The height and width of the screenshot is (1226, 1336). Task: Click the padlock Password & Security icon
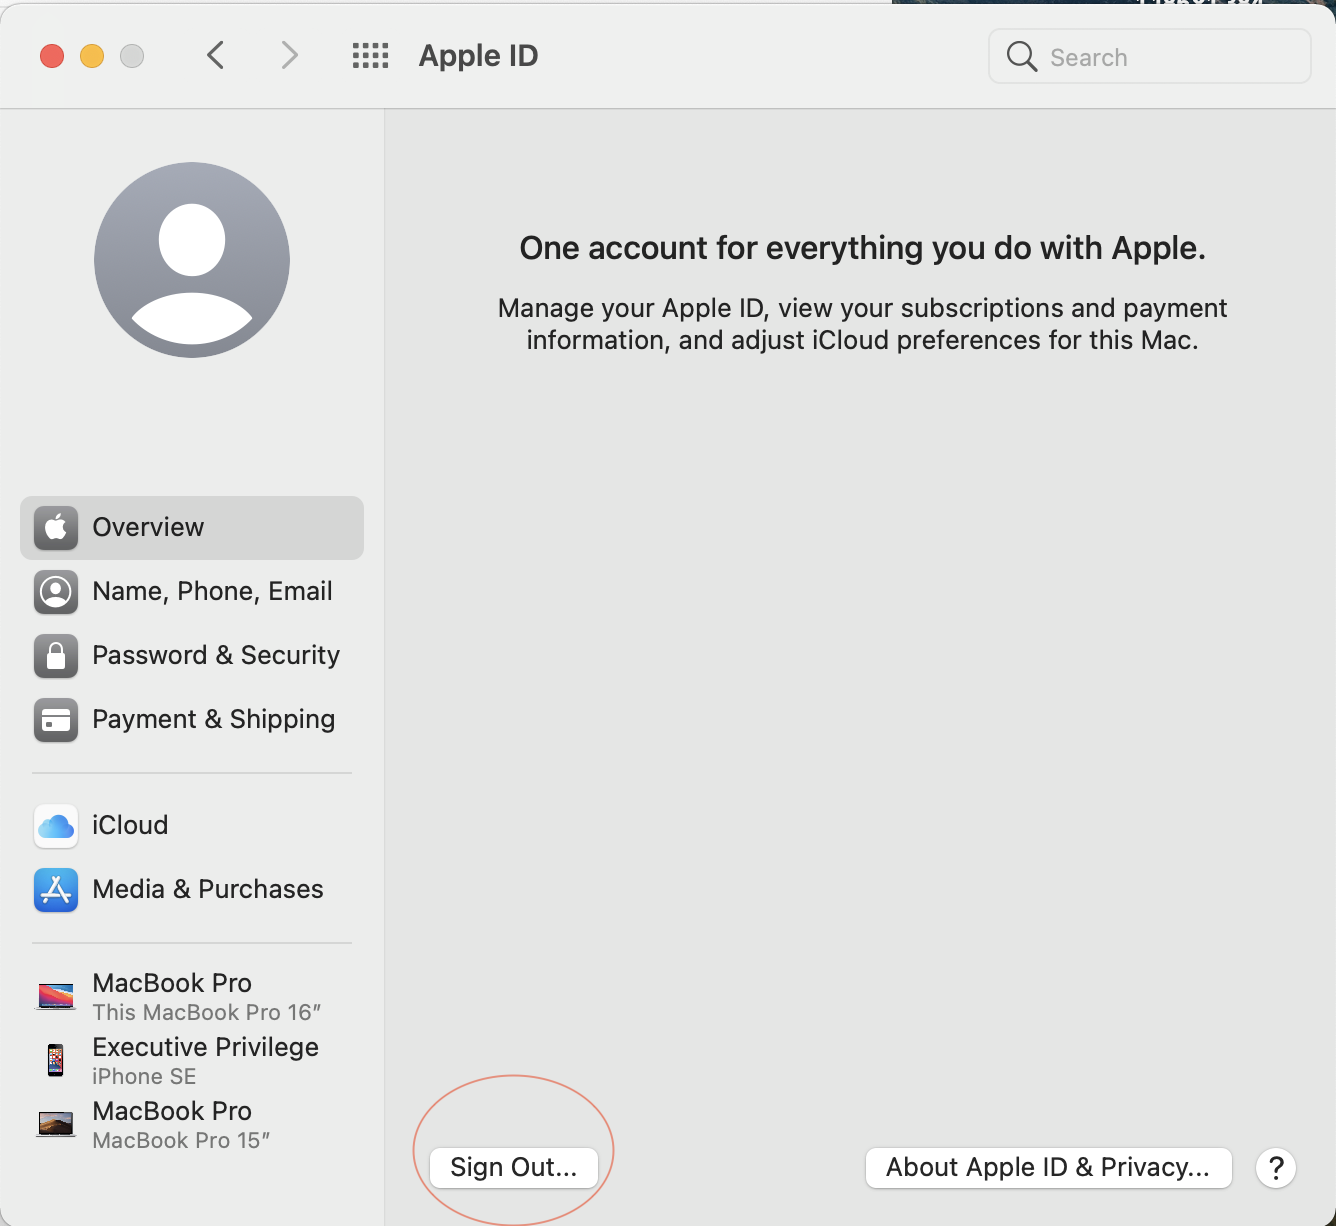click(x=56, y=656)
